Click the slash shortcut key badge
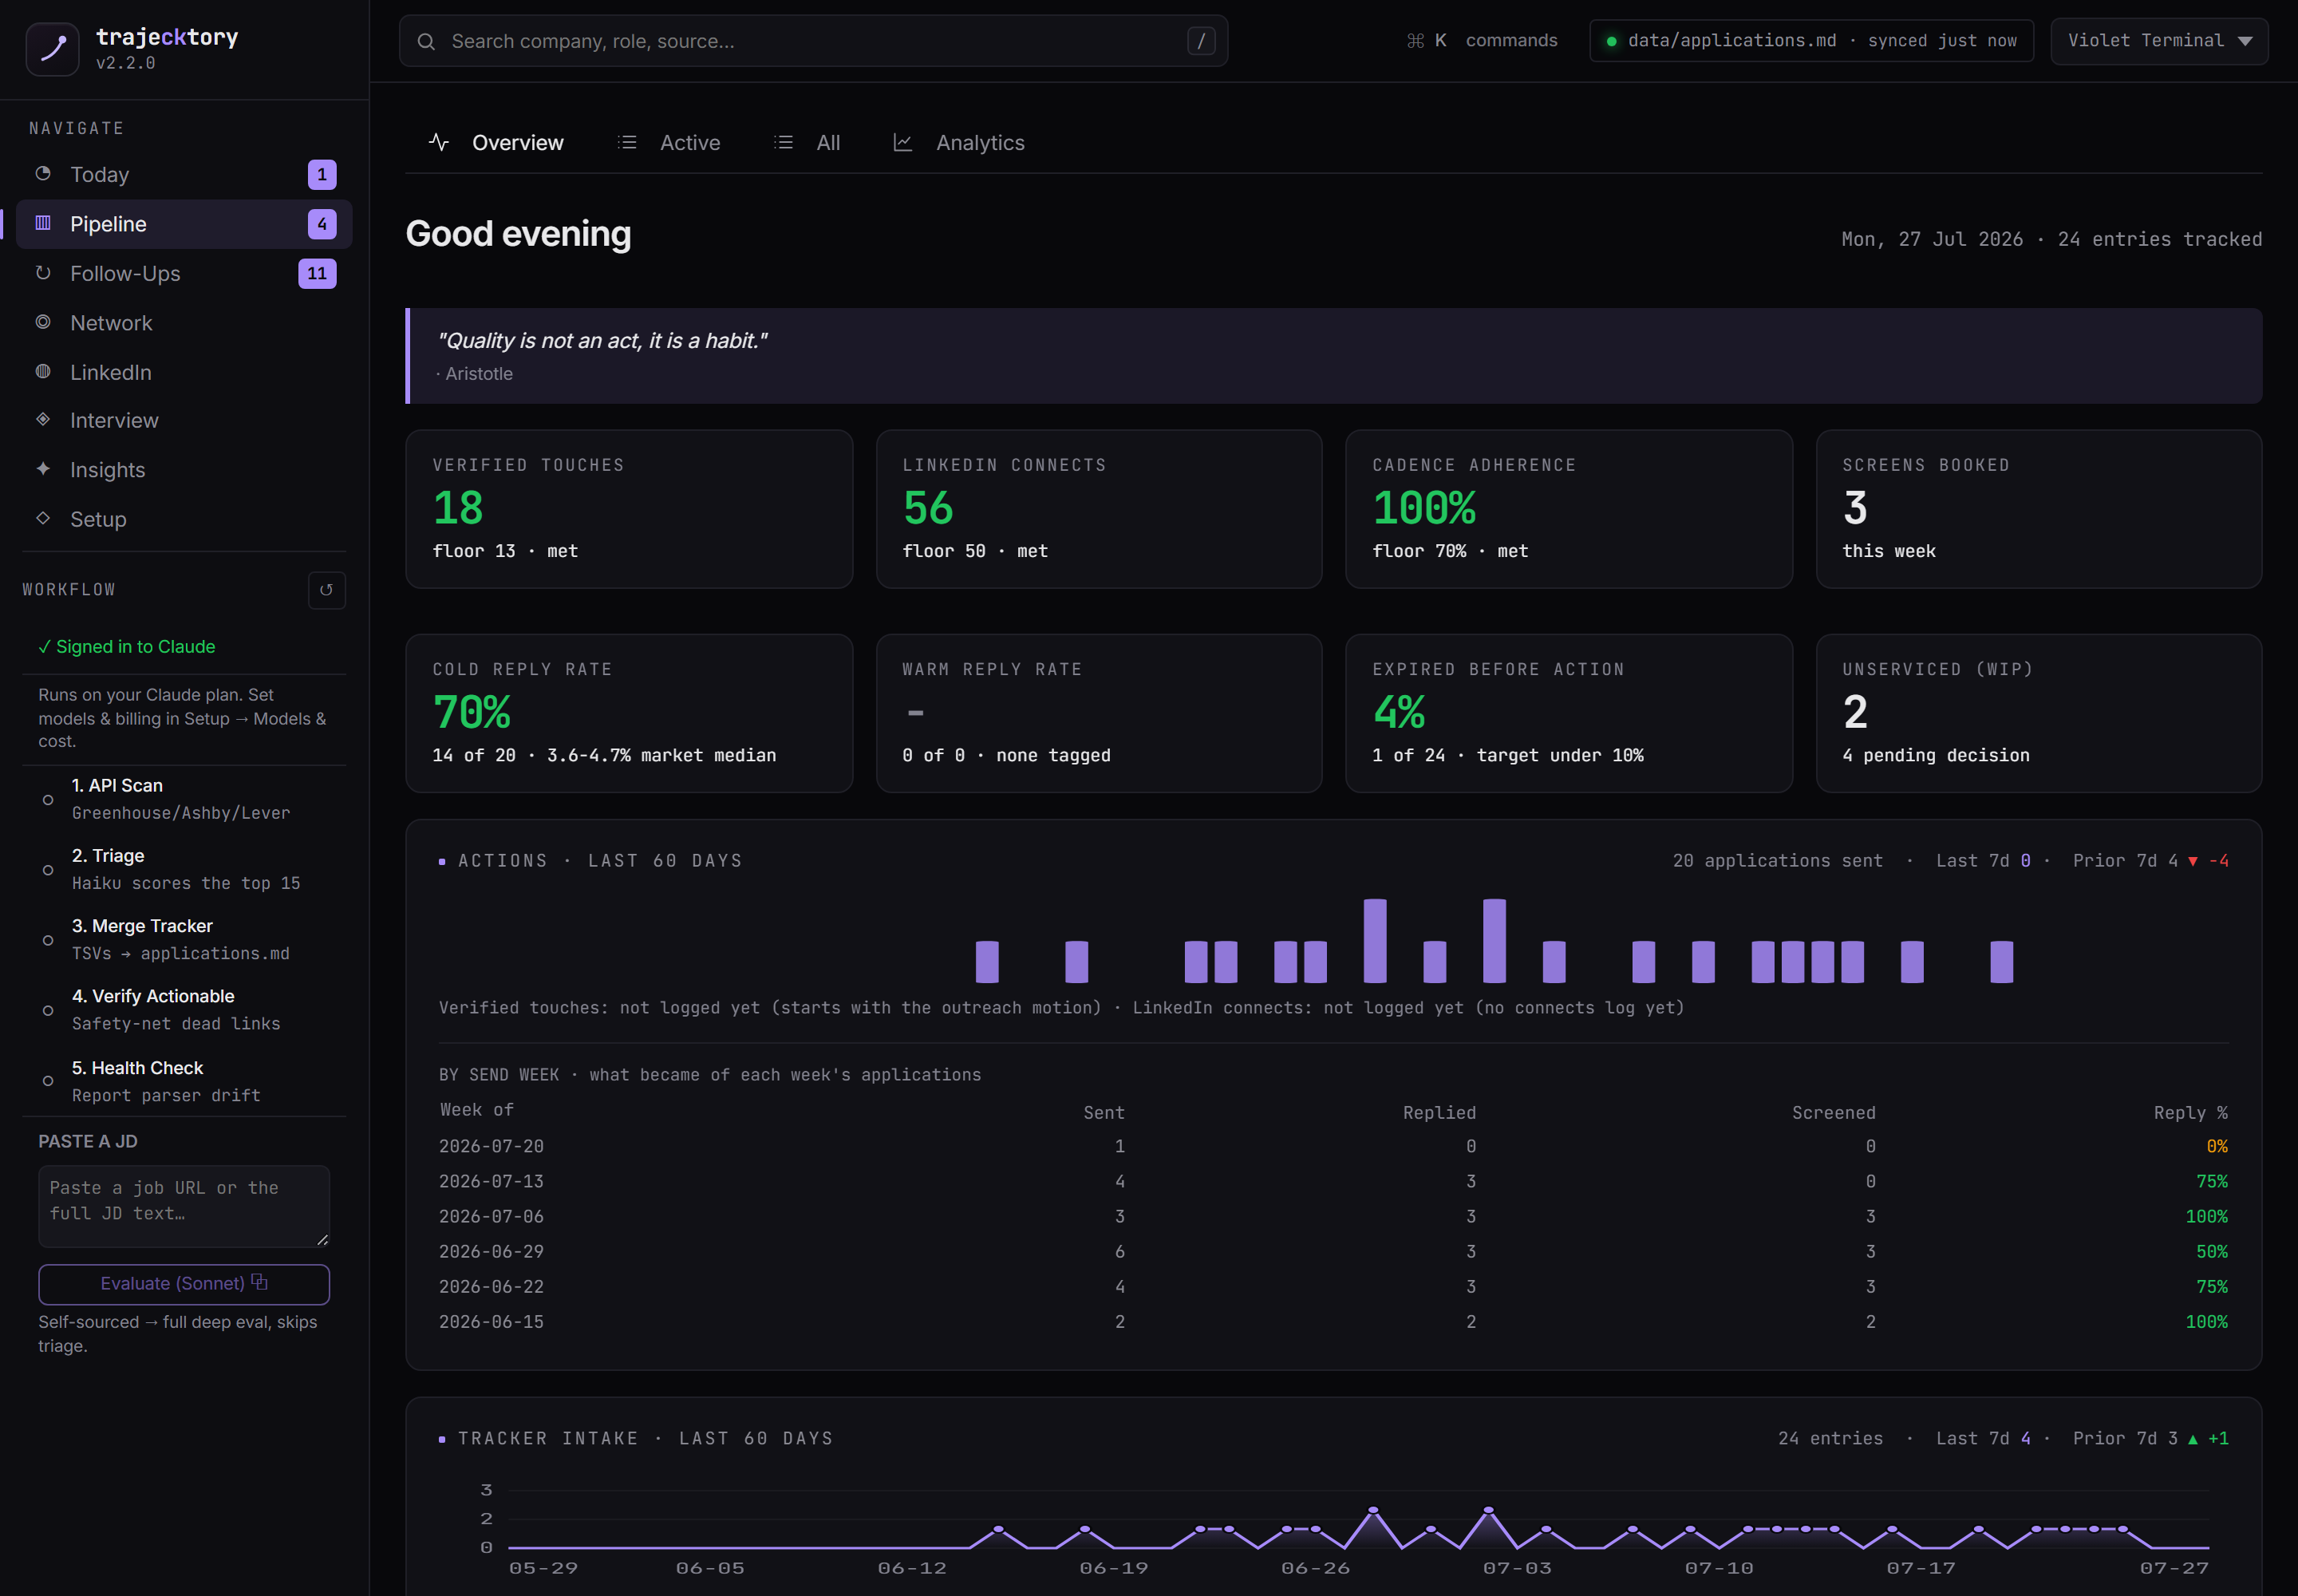The width and height of the screenshot is (2298, 1596). [x=1201, y=41]
